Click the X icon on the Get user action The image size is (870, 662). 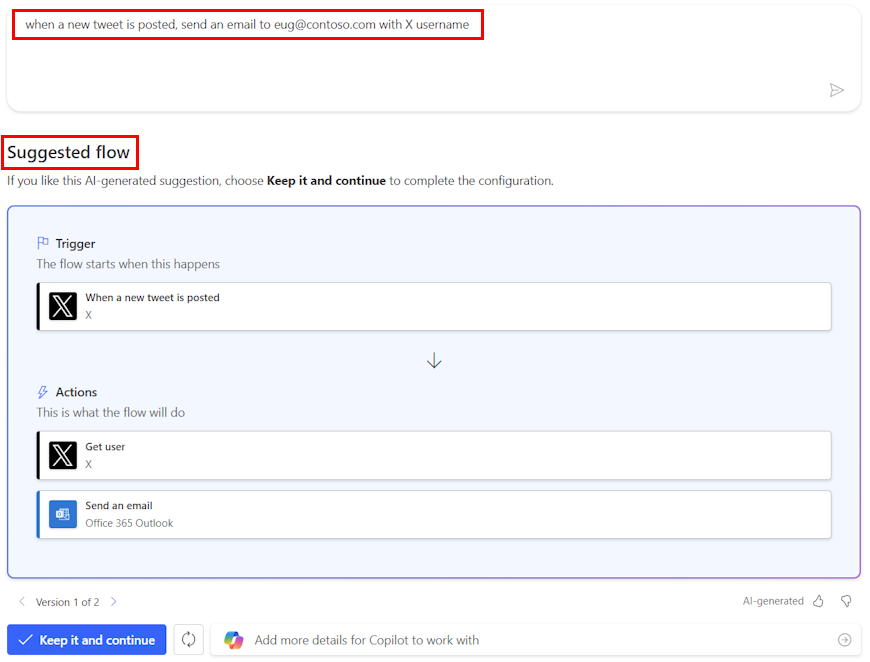[62, 454]
